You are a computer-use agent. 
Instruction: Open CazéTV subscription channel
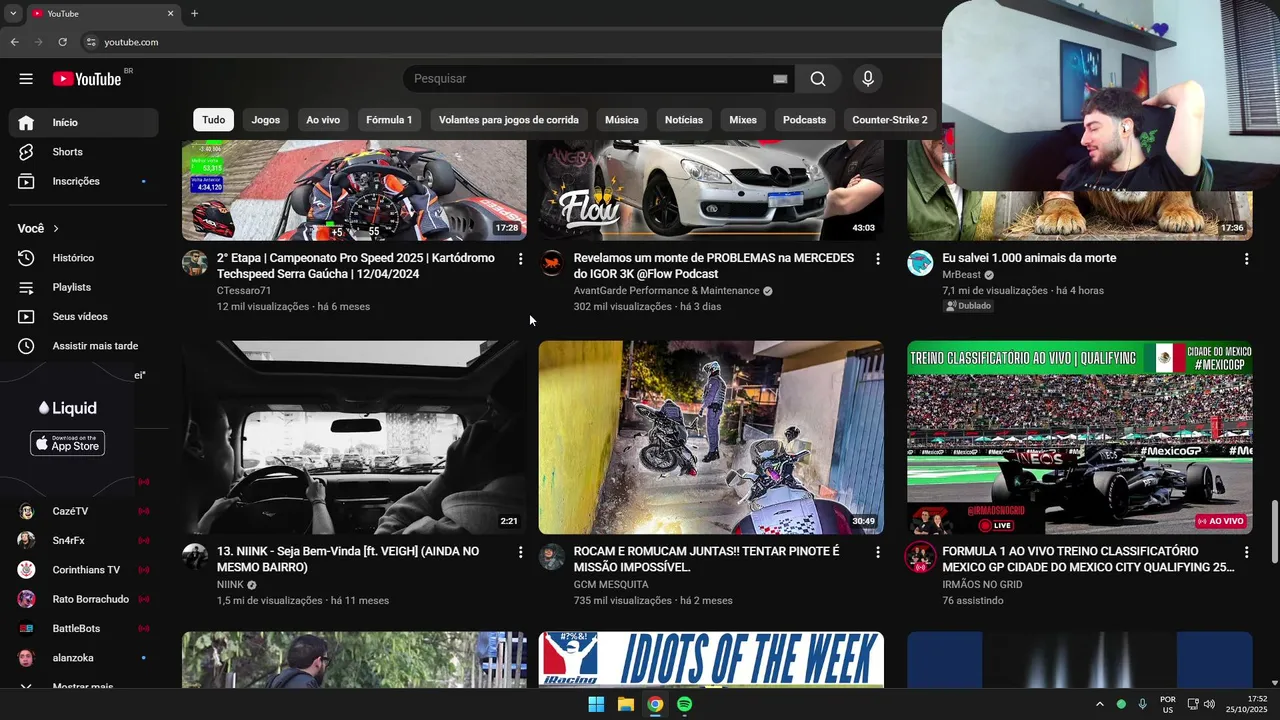[x=83, y=511]
